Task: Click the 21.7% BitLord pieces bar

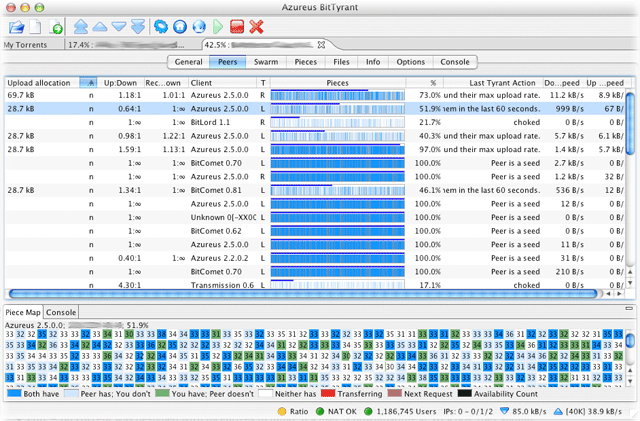Action: coord(338,123)
